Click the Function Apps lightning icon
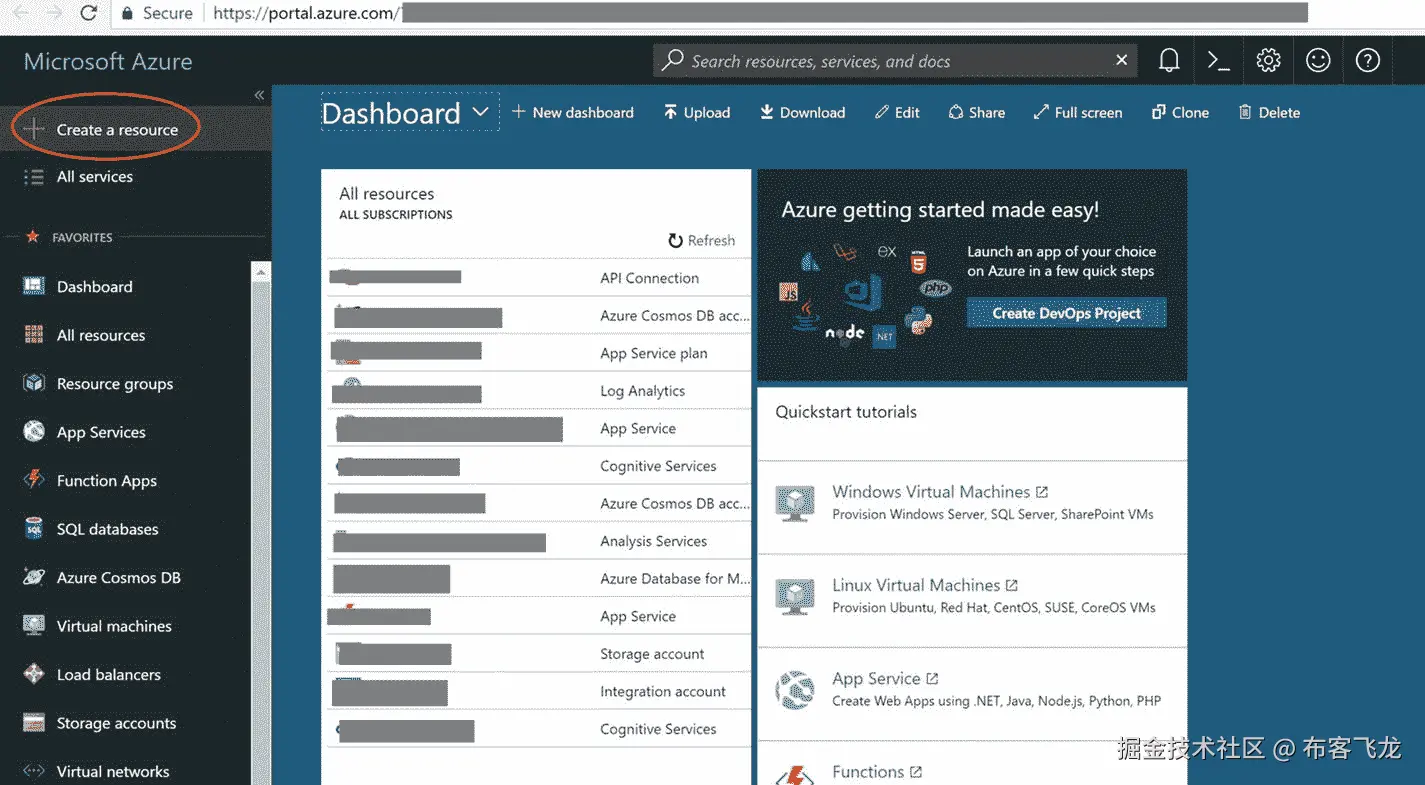This screenshot has height=785, width=1425. 34,480
